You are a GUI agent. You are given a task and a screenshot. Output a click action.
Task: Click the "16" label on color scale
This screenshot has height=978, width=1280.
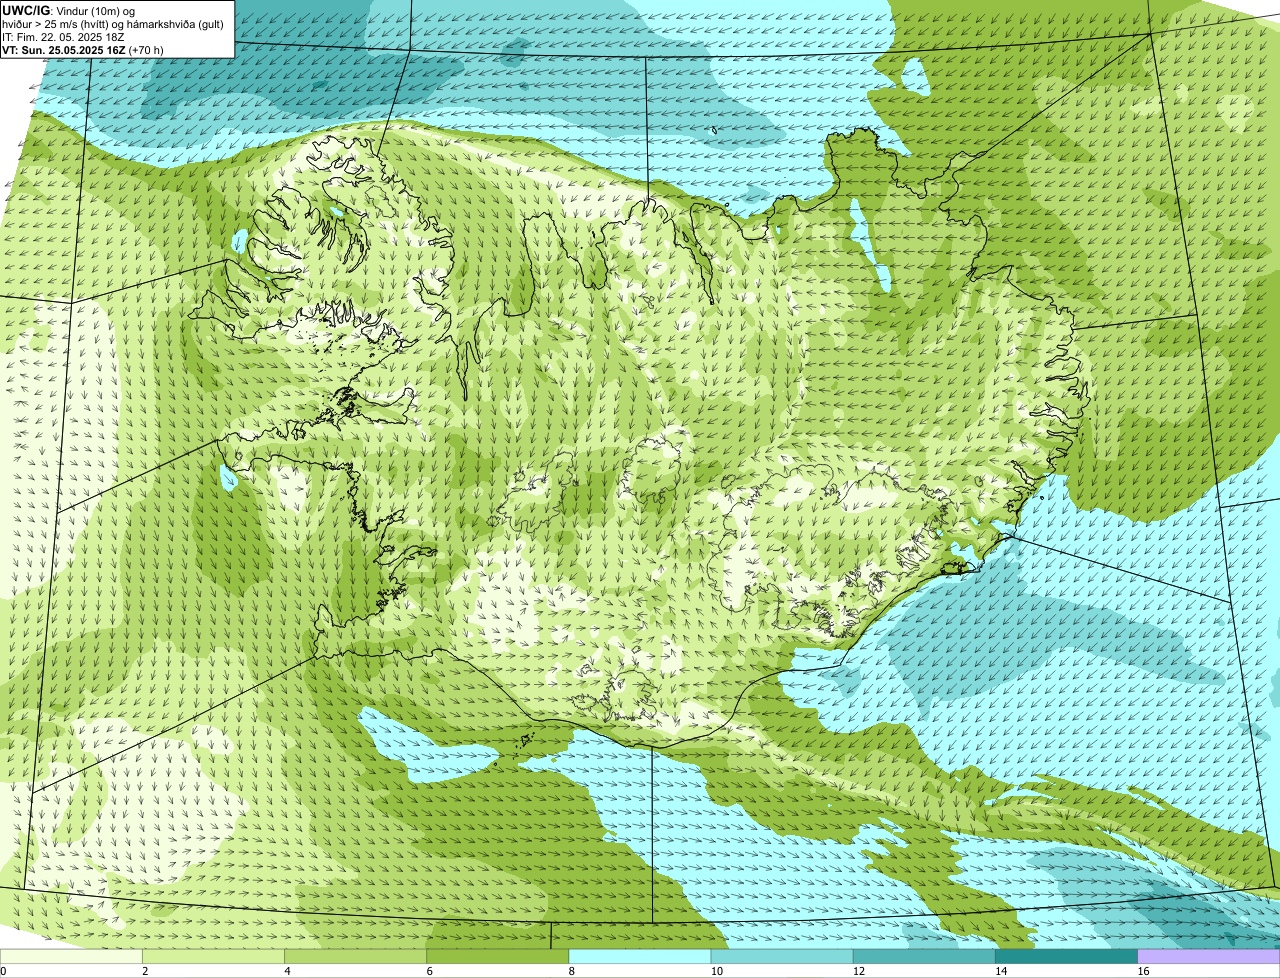1143,971
